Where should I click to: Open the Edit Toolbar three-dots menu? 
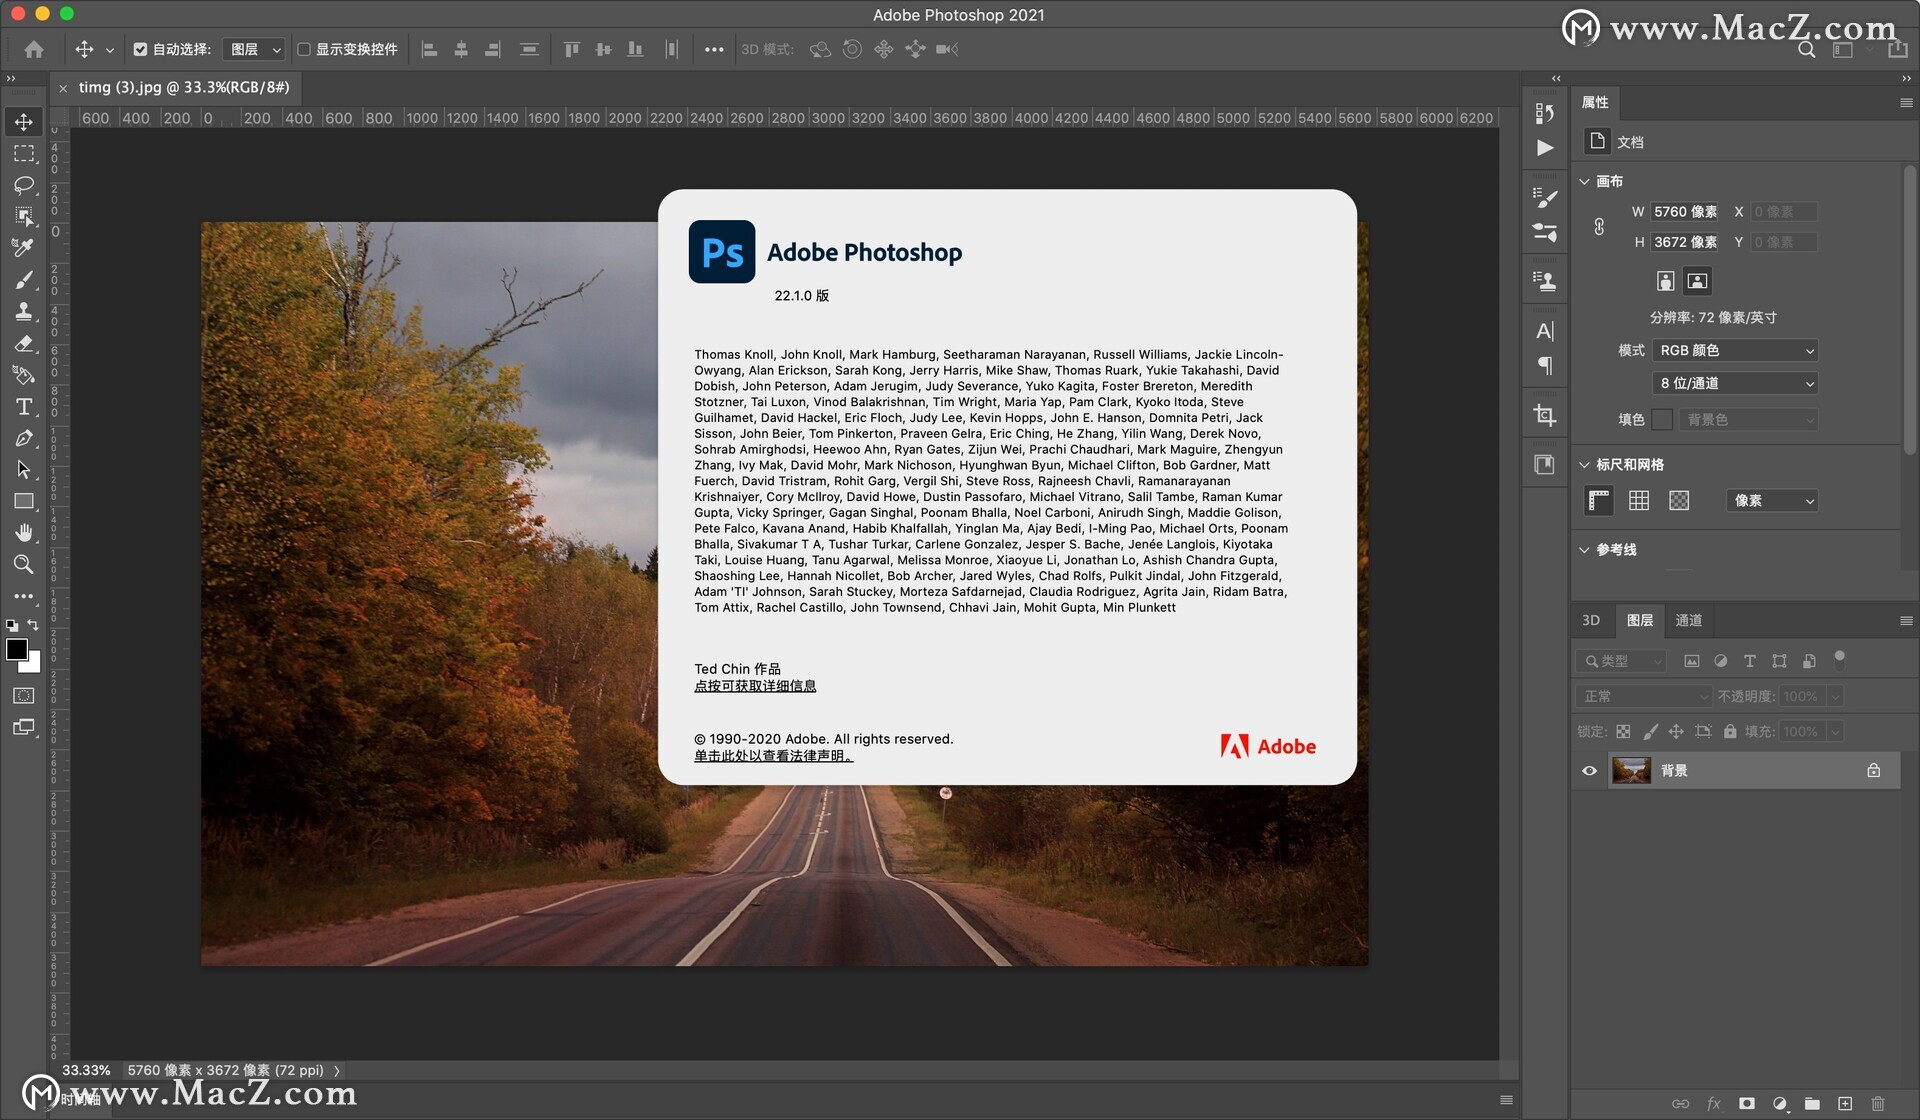pyautogui.click(x=23, y=596)
